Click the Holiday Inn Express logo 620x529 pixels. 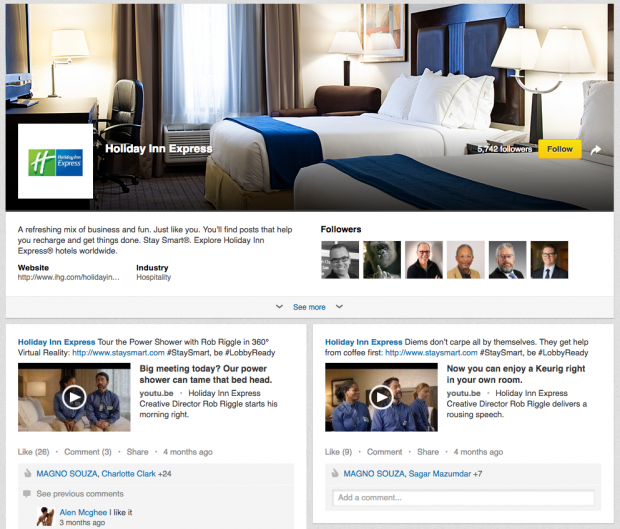pyautogui.click(x=55, y=161)
